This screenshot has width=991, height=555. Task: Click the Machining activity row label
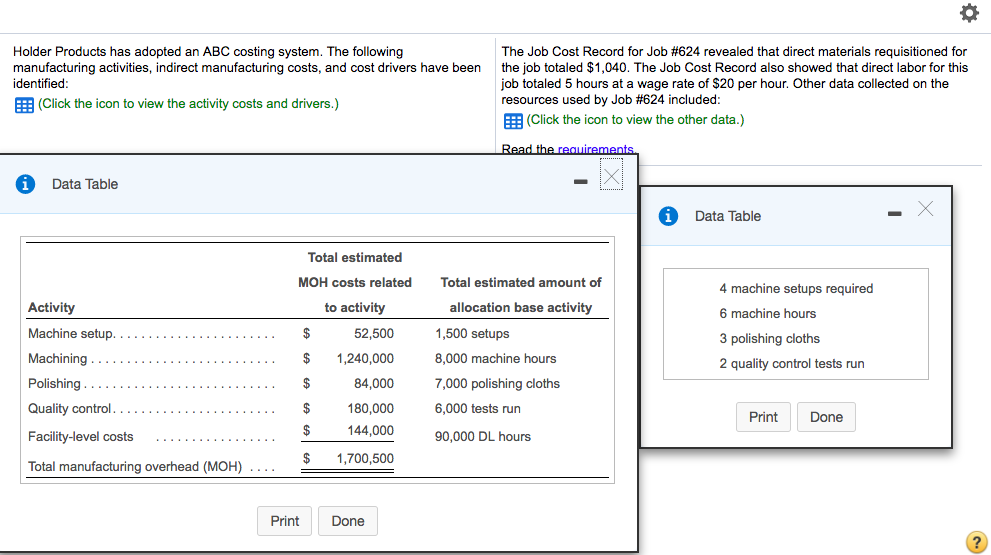pos(58,359)
